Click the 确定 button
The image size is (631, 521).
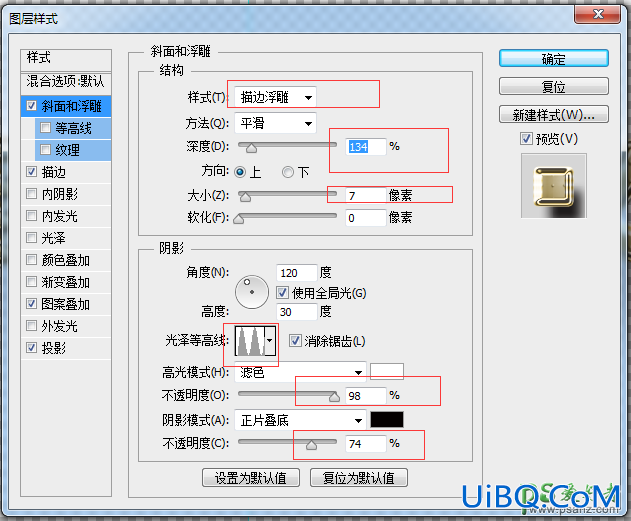pyautogui.click(x=554, y=59)
